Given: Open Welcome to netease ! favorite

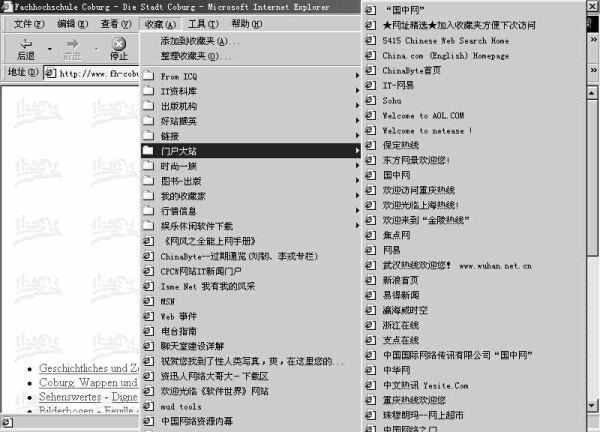Looking at the screenshot, I should pos(474,130).
